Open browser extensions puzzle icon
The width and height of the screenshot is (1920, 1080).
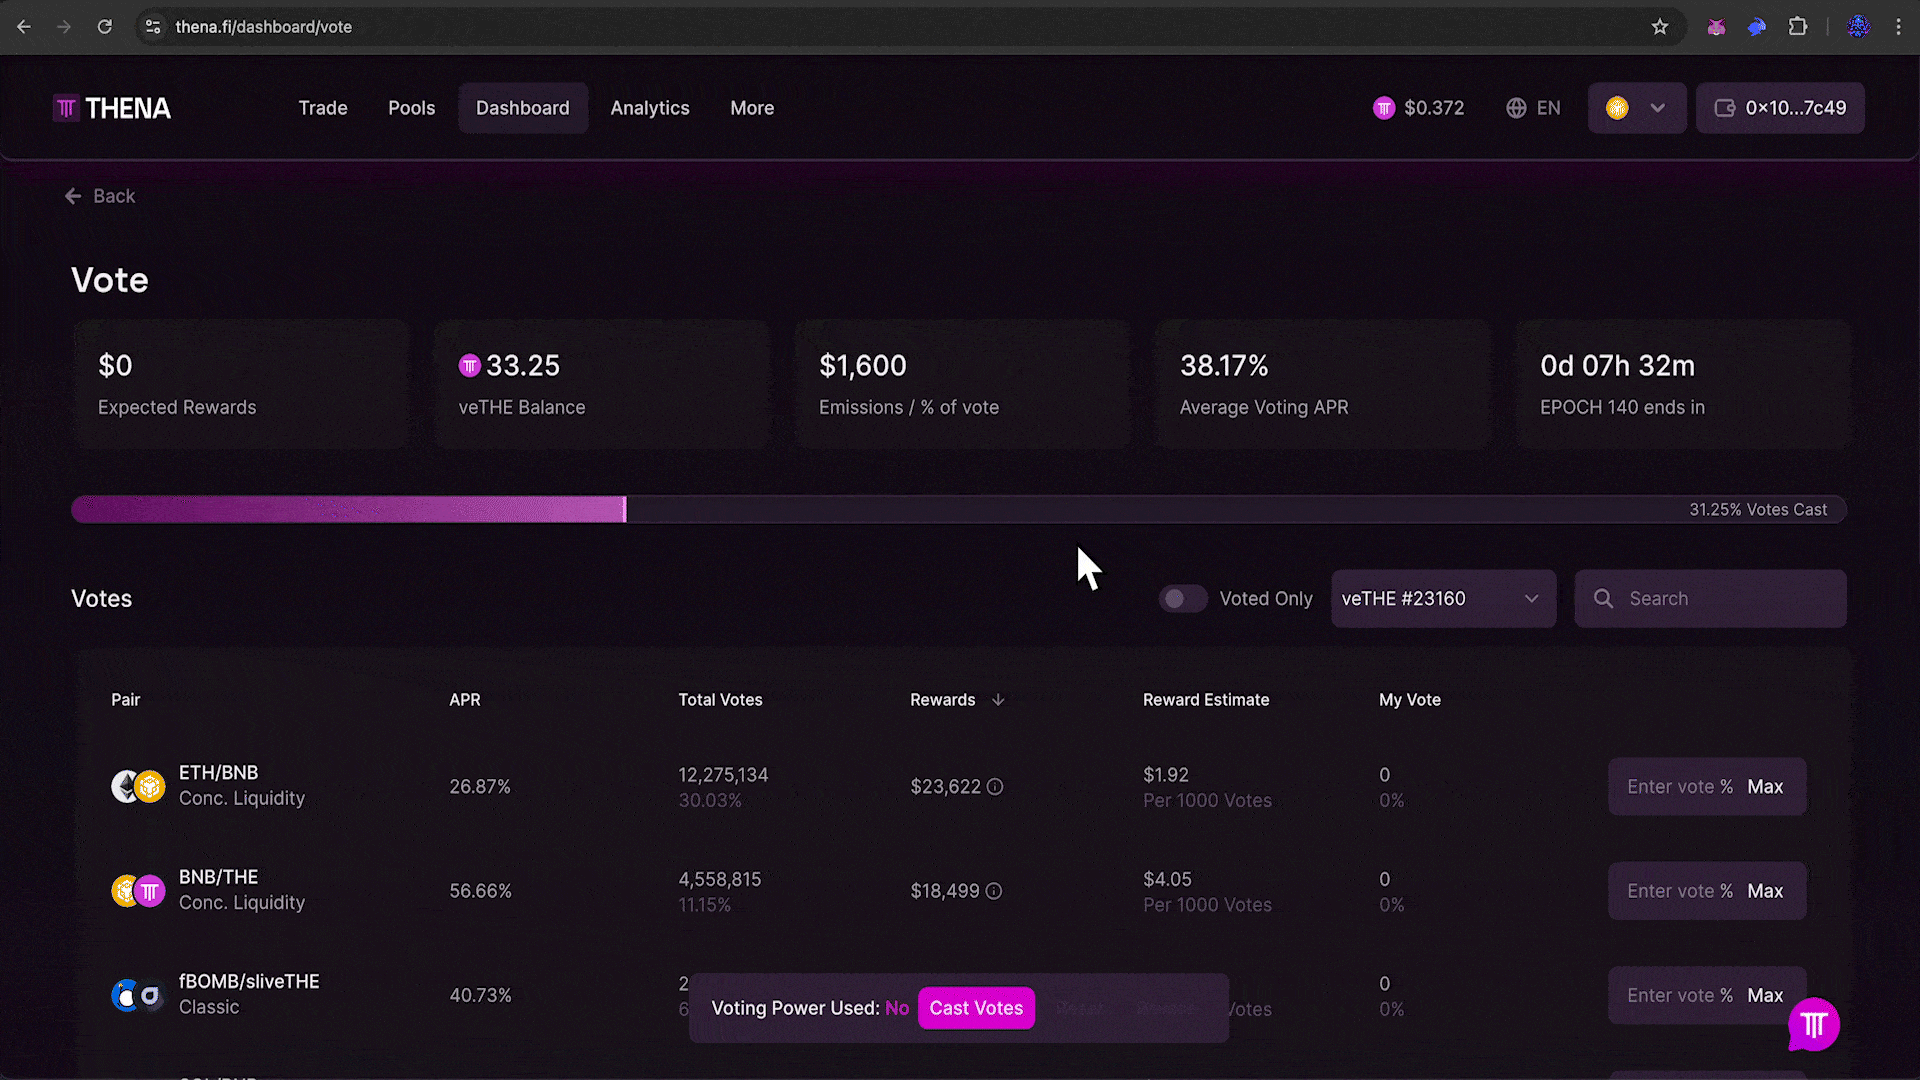click(x=1798, y=27)
